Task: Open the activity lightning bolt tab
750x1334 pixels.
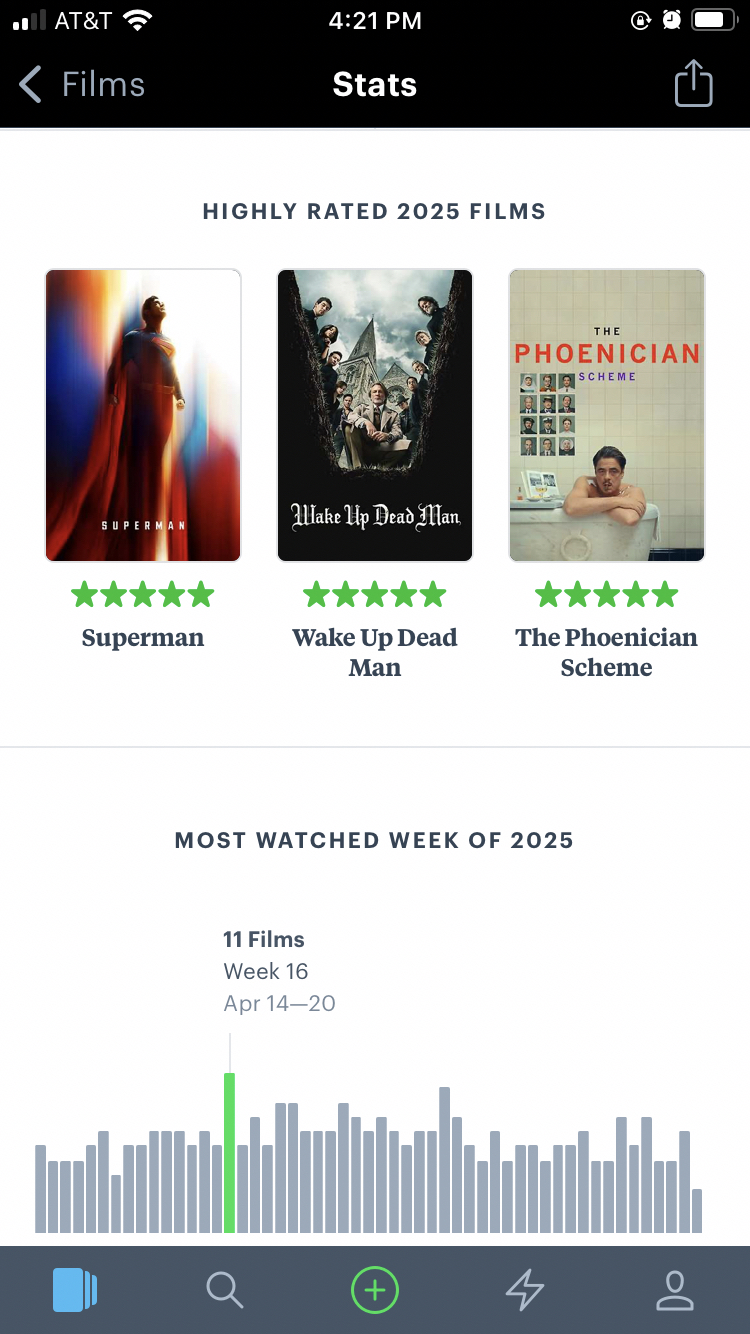Action: tap(524, 1290)
